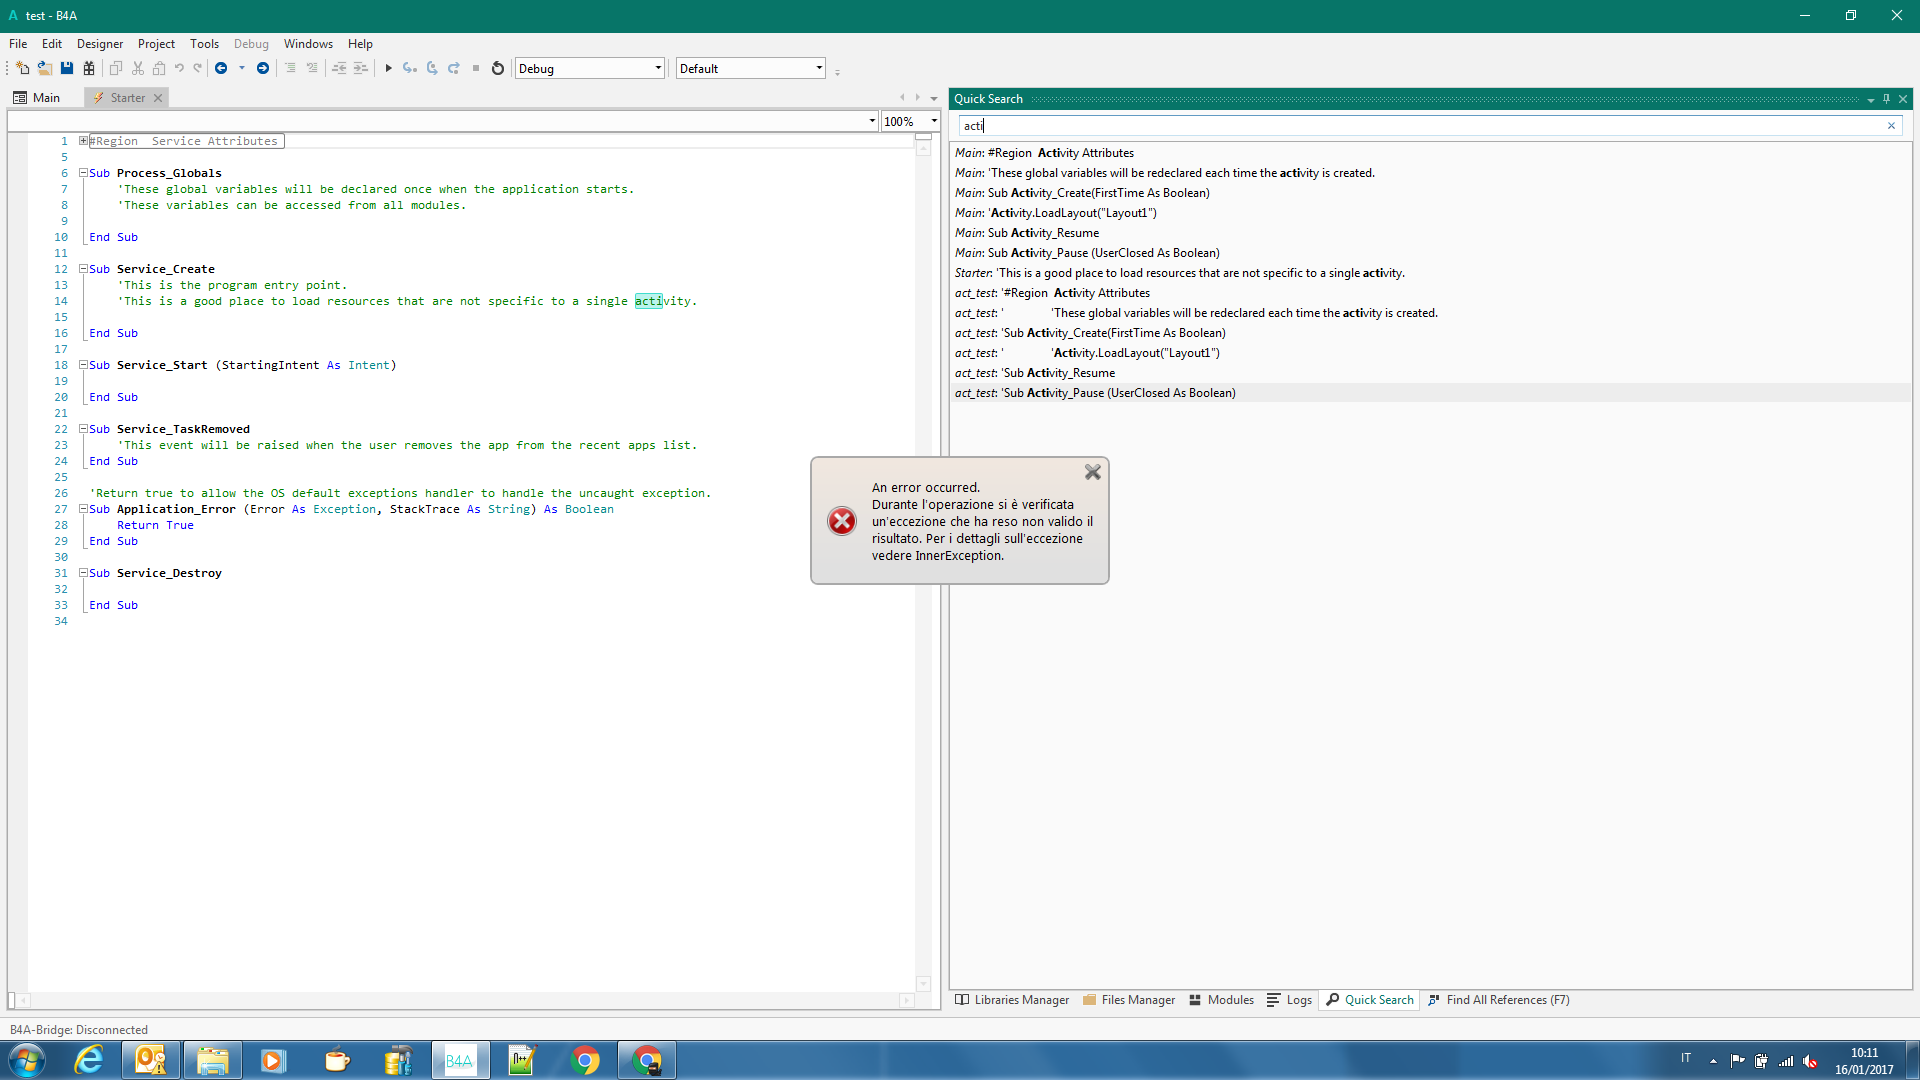
Task: Collapse the Sub Process_Globals block
Action: click(x=84, y=173)
